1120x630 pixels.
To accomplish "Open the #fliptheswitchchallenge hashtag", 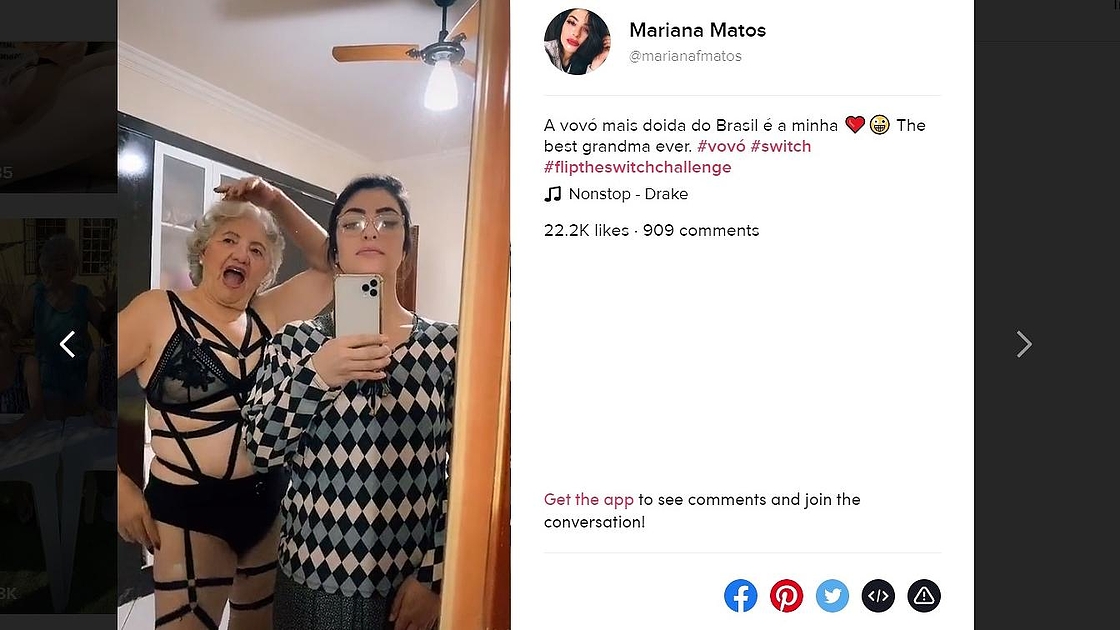I will (638, 167).
